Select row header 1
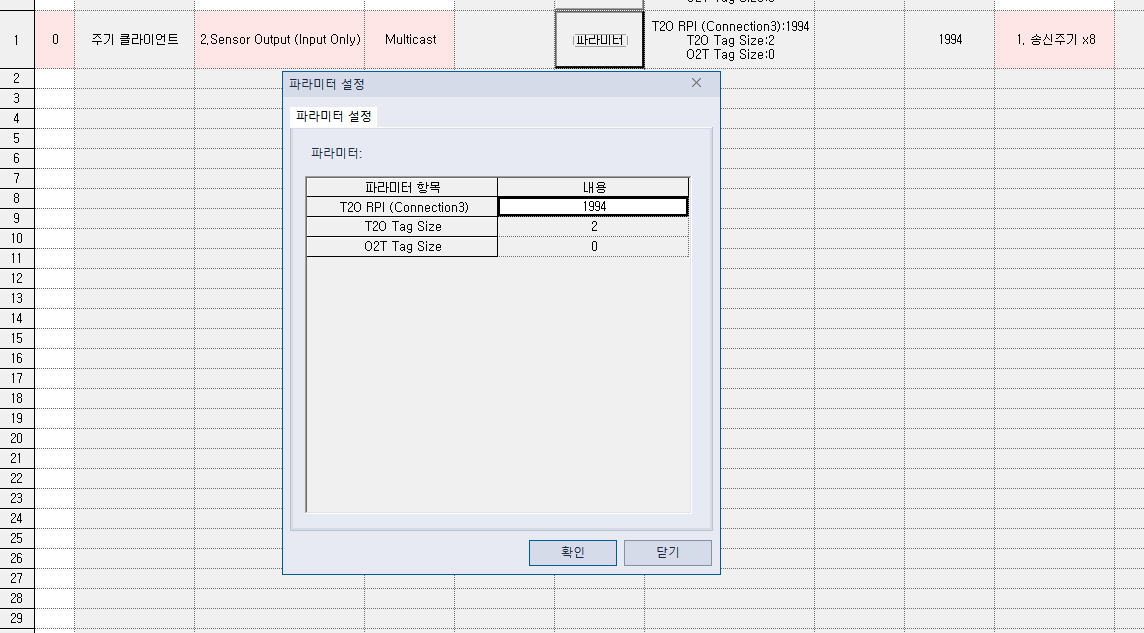 (16, 40)
